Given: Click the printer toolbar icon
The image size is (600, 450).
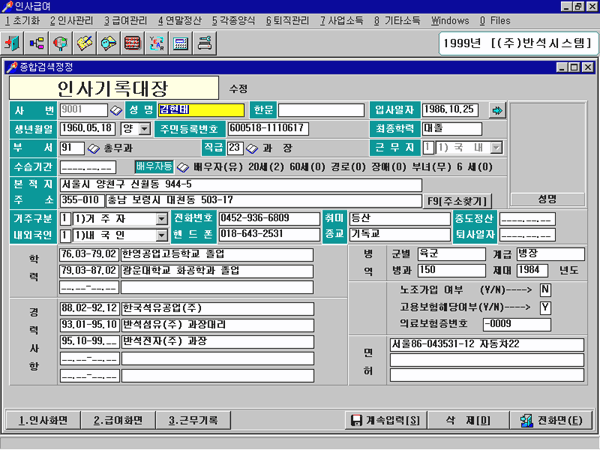Looking at the screenshot, I should [x=205, y=44].
